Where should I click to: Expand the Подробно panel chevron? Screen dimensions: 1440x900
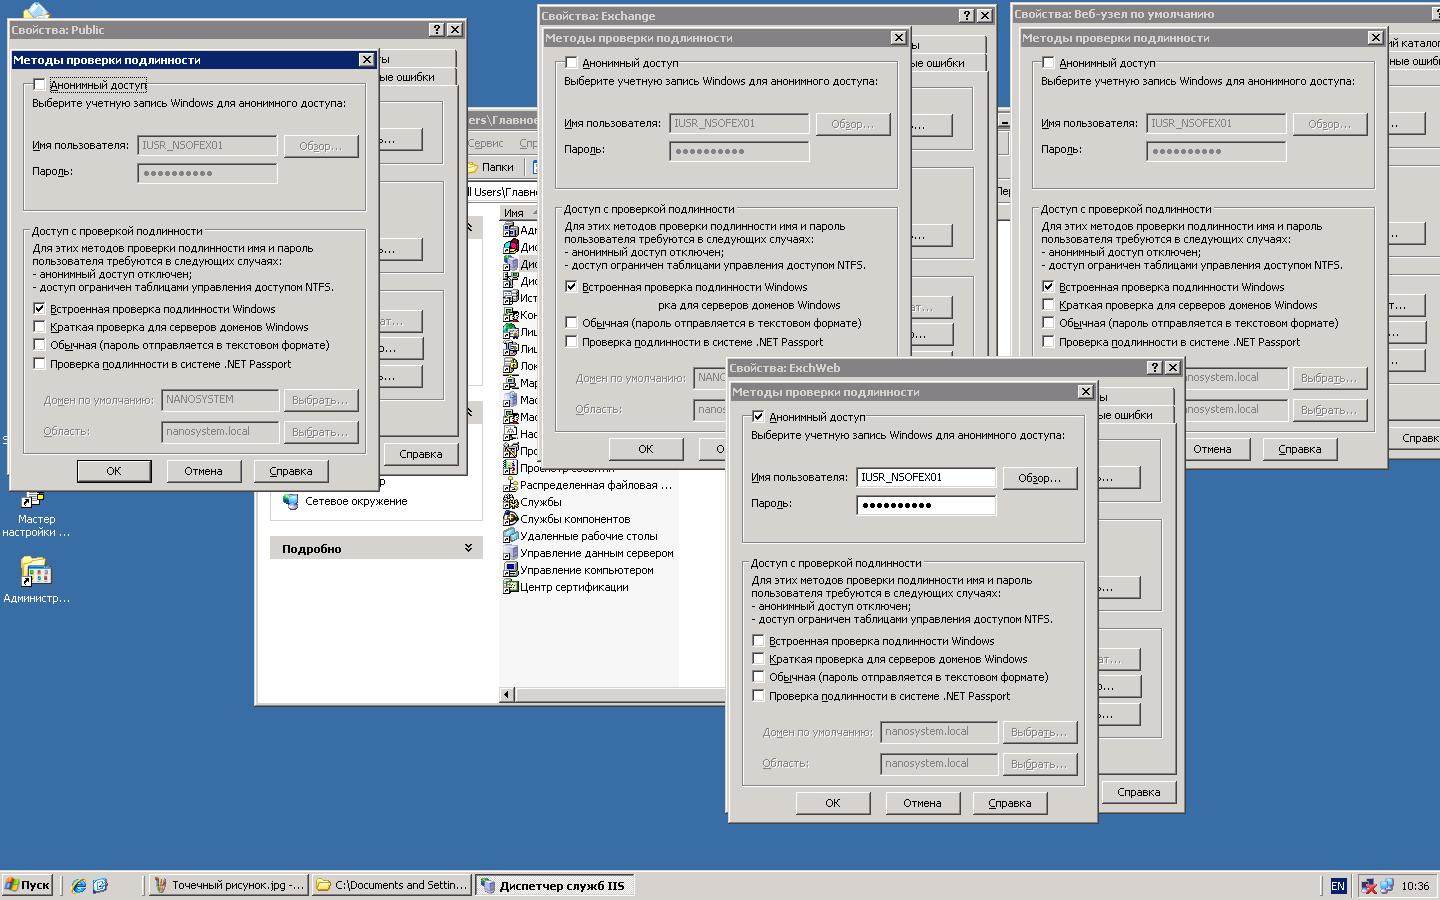(468, 548)
